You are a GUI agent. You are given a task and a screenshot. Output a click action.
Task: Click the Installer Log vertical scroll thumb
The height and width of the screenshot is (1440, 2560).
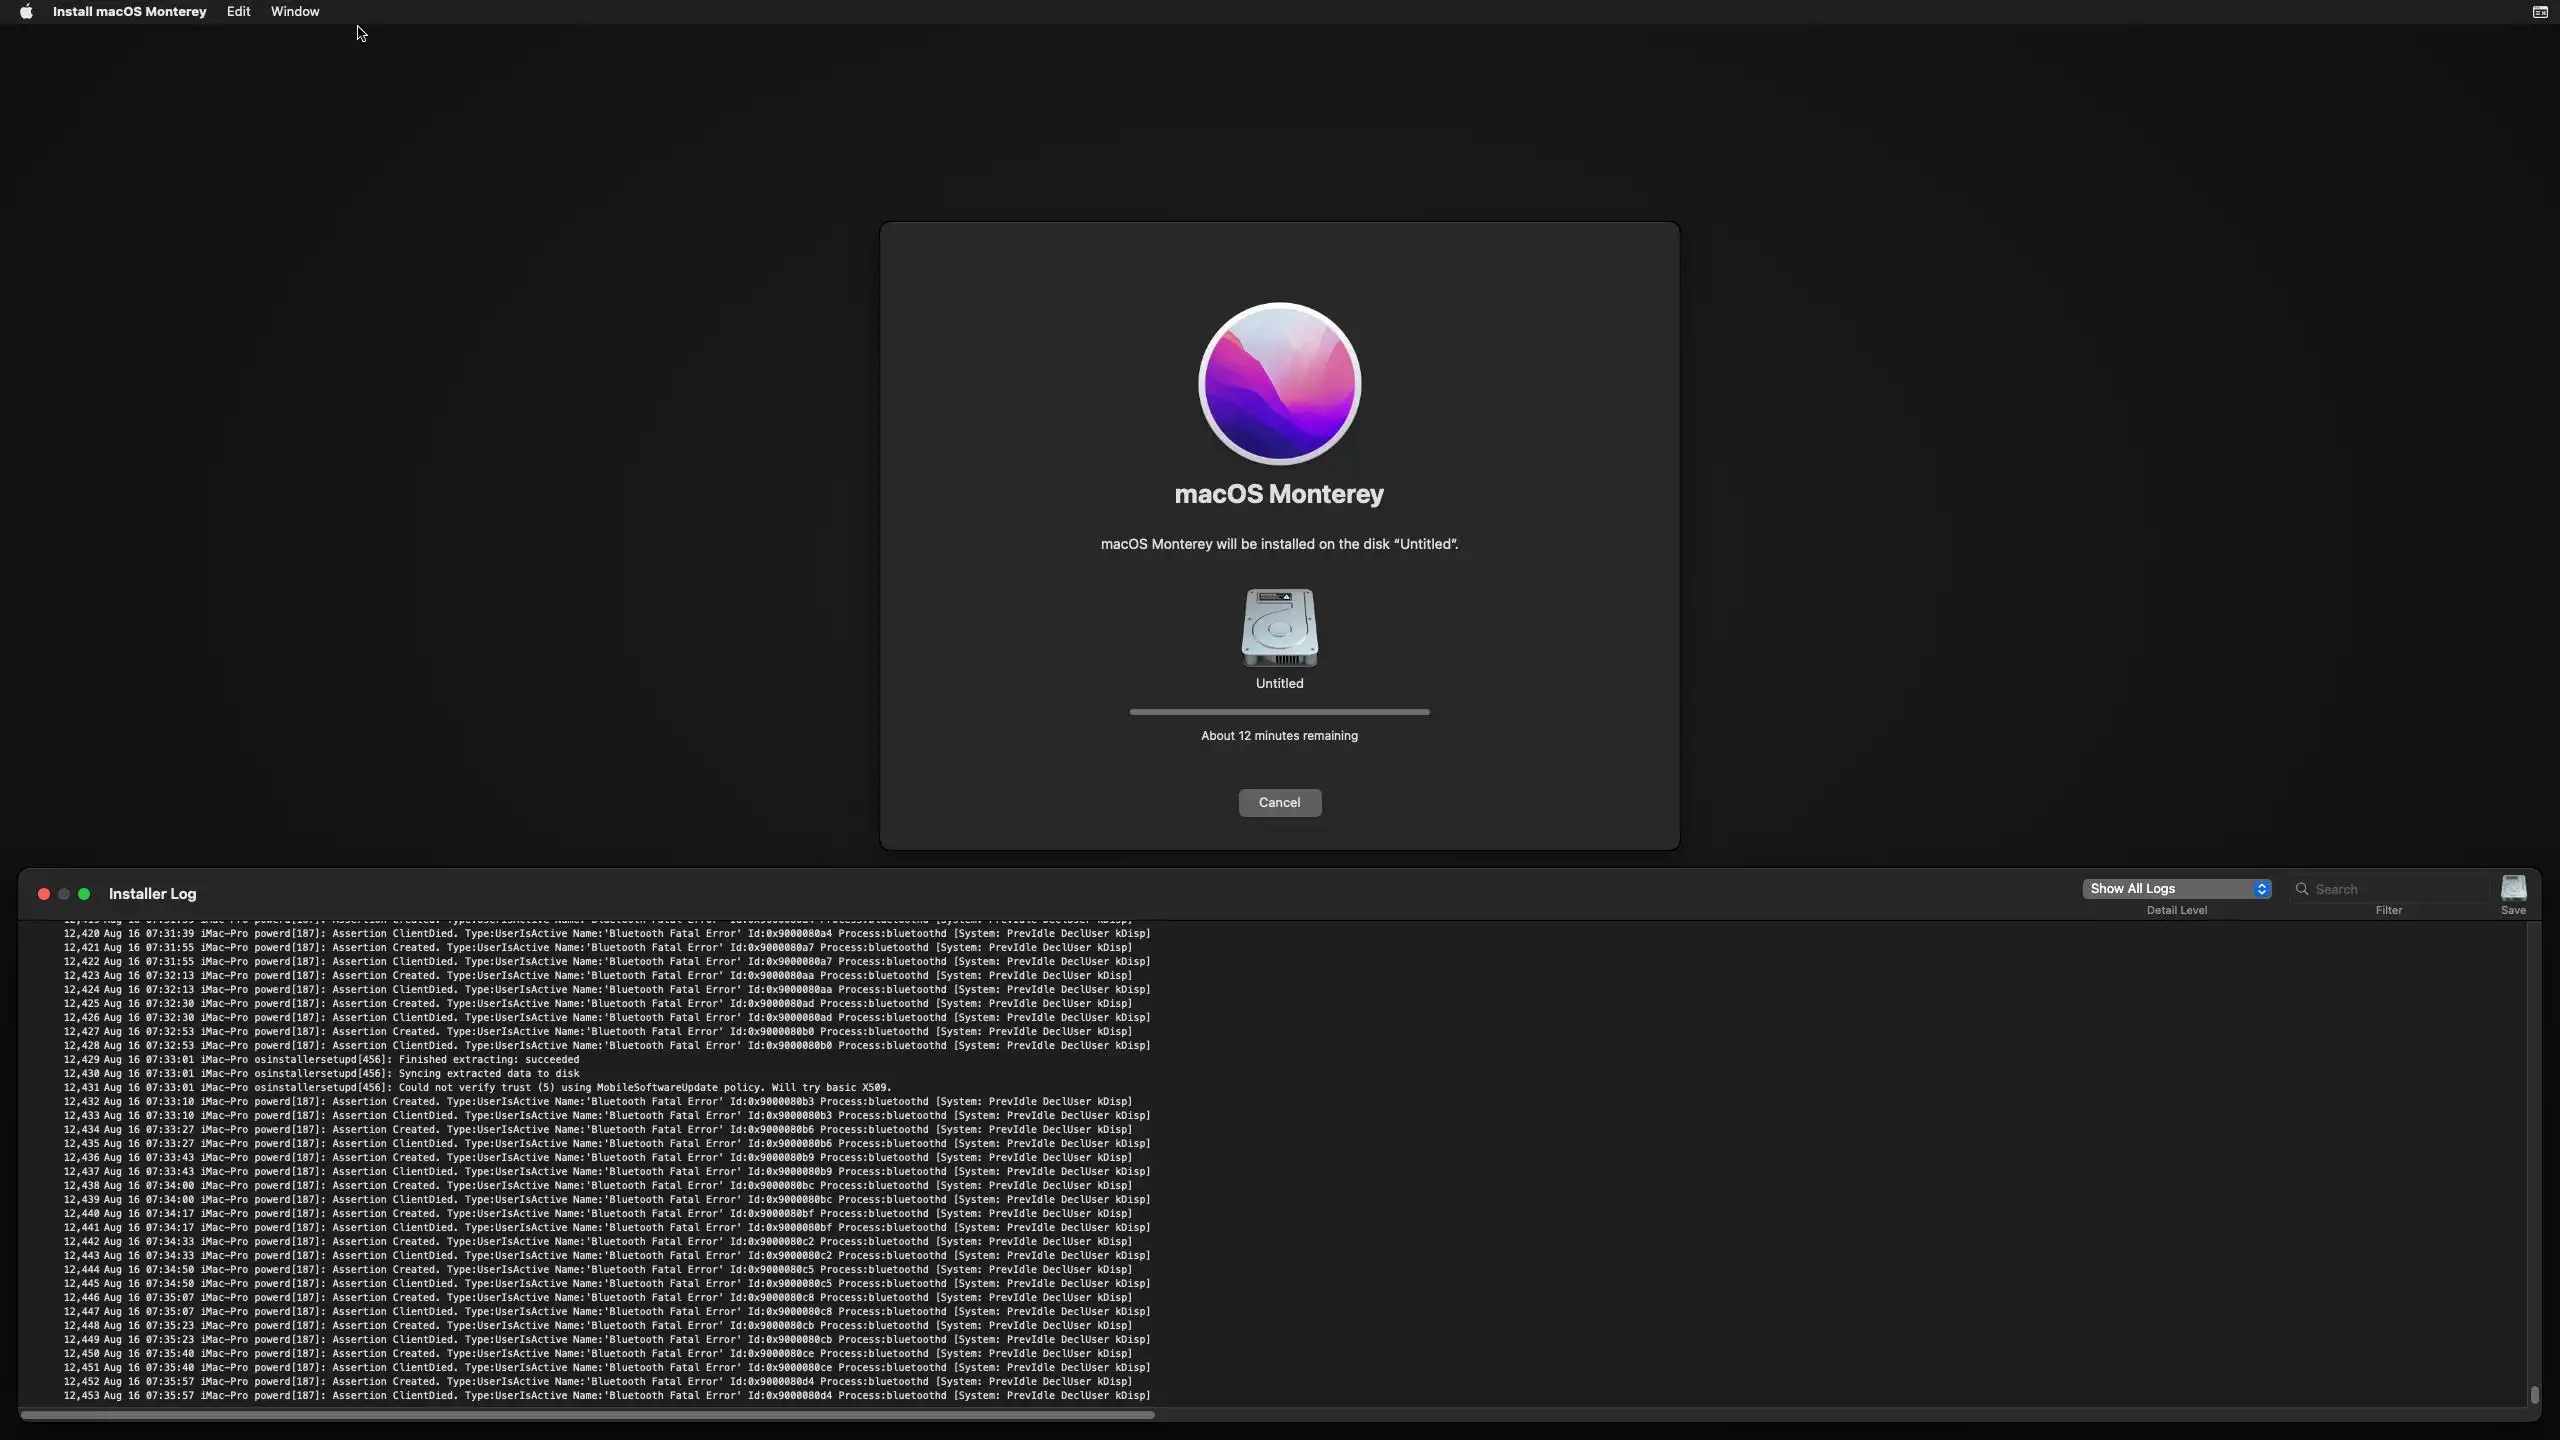click(2534, 1394)
